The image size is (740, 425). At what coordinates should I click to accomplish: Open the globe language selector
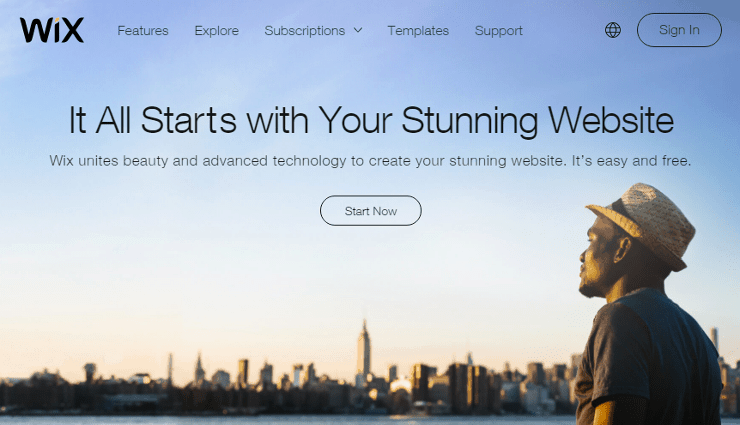613,30
